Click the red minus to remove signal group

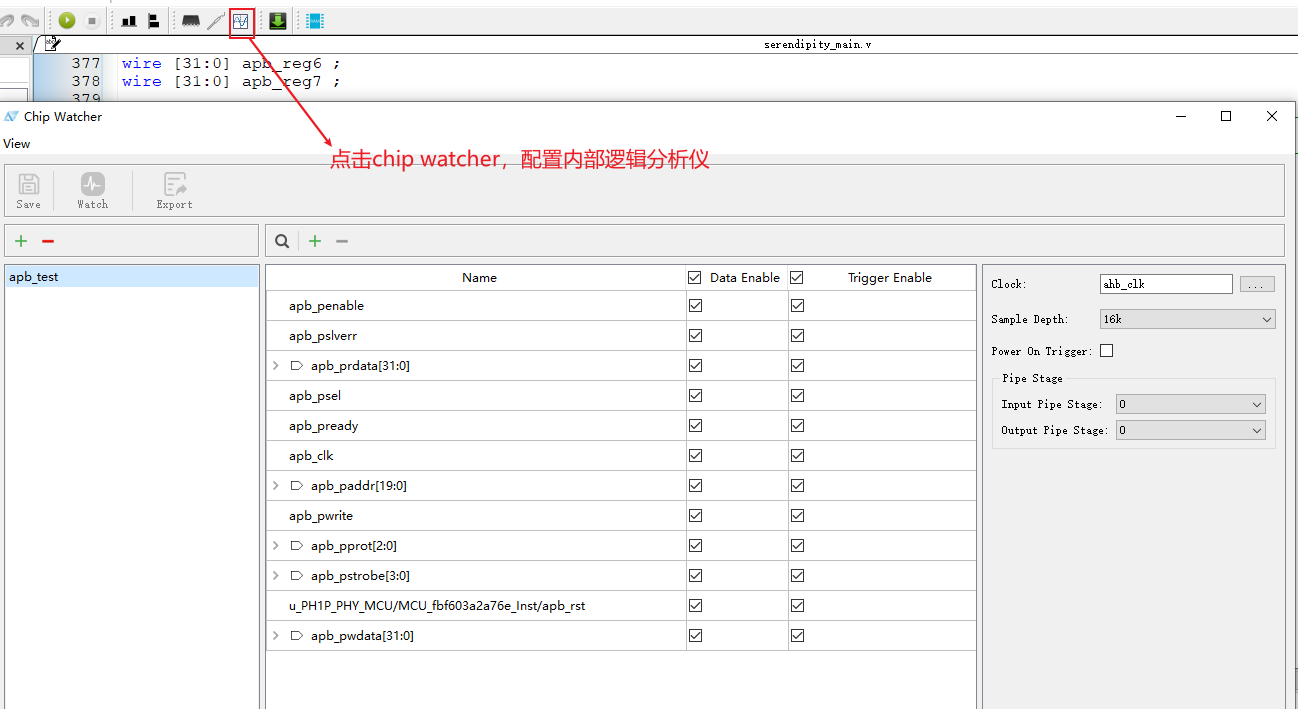pos(46,240)
